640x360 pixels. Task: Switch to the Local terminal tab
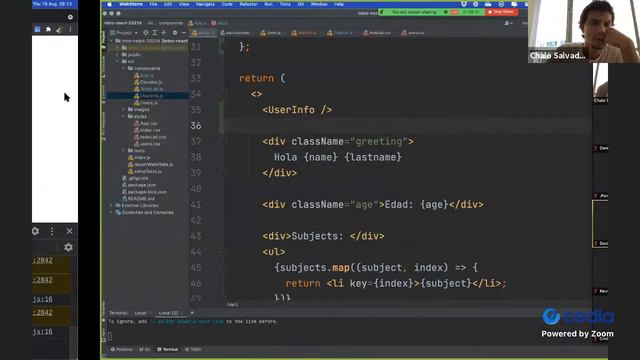click(140, 313)
